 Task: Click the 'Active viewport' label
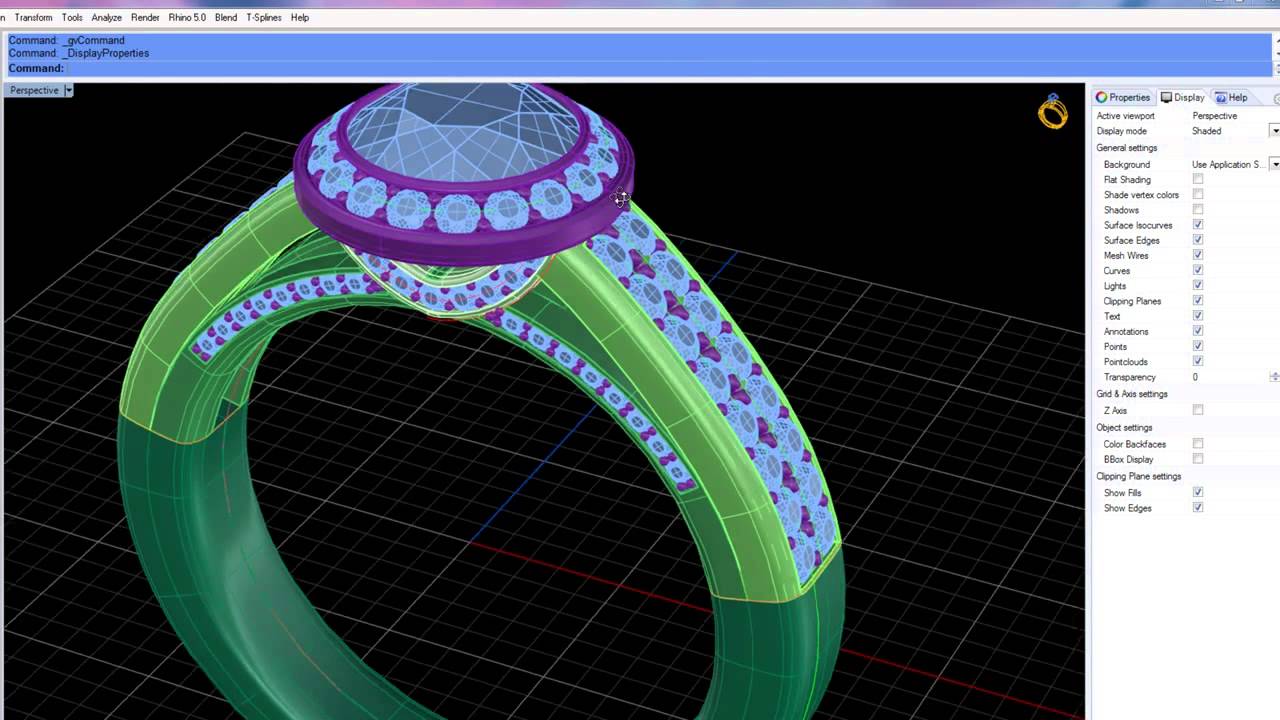(x=1125, y=116)
